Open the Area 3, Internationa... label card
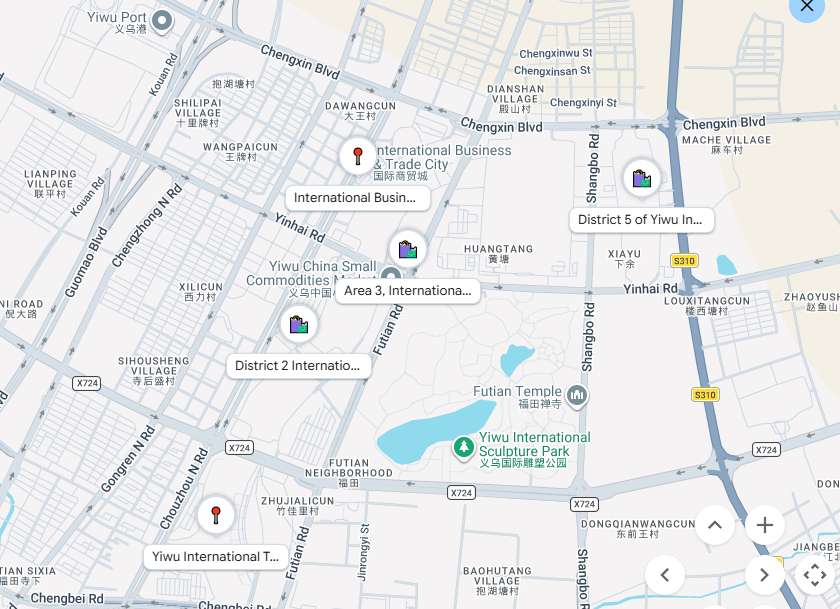 [408, 291]
